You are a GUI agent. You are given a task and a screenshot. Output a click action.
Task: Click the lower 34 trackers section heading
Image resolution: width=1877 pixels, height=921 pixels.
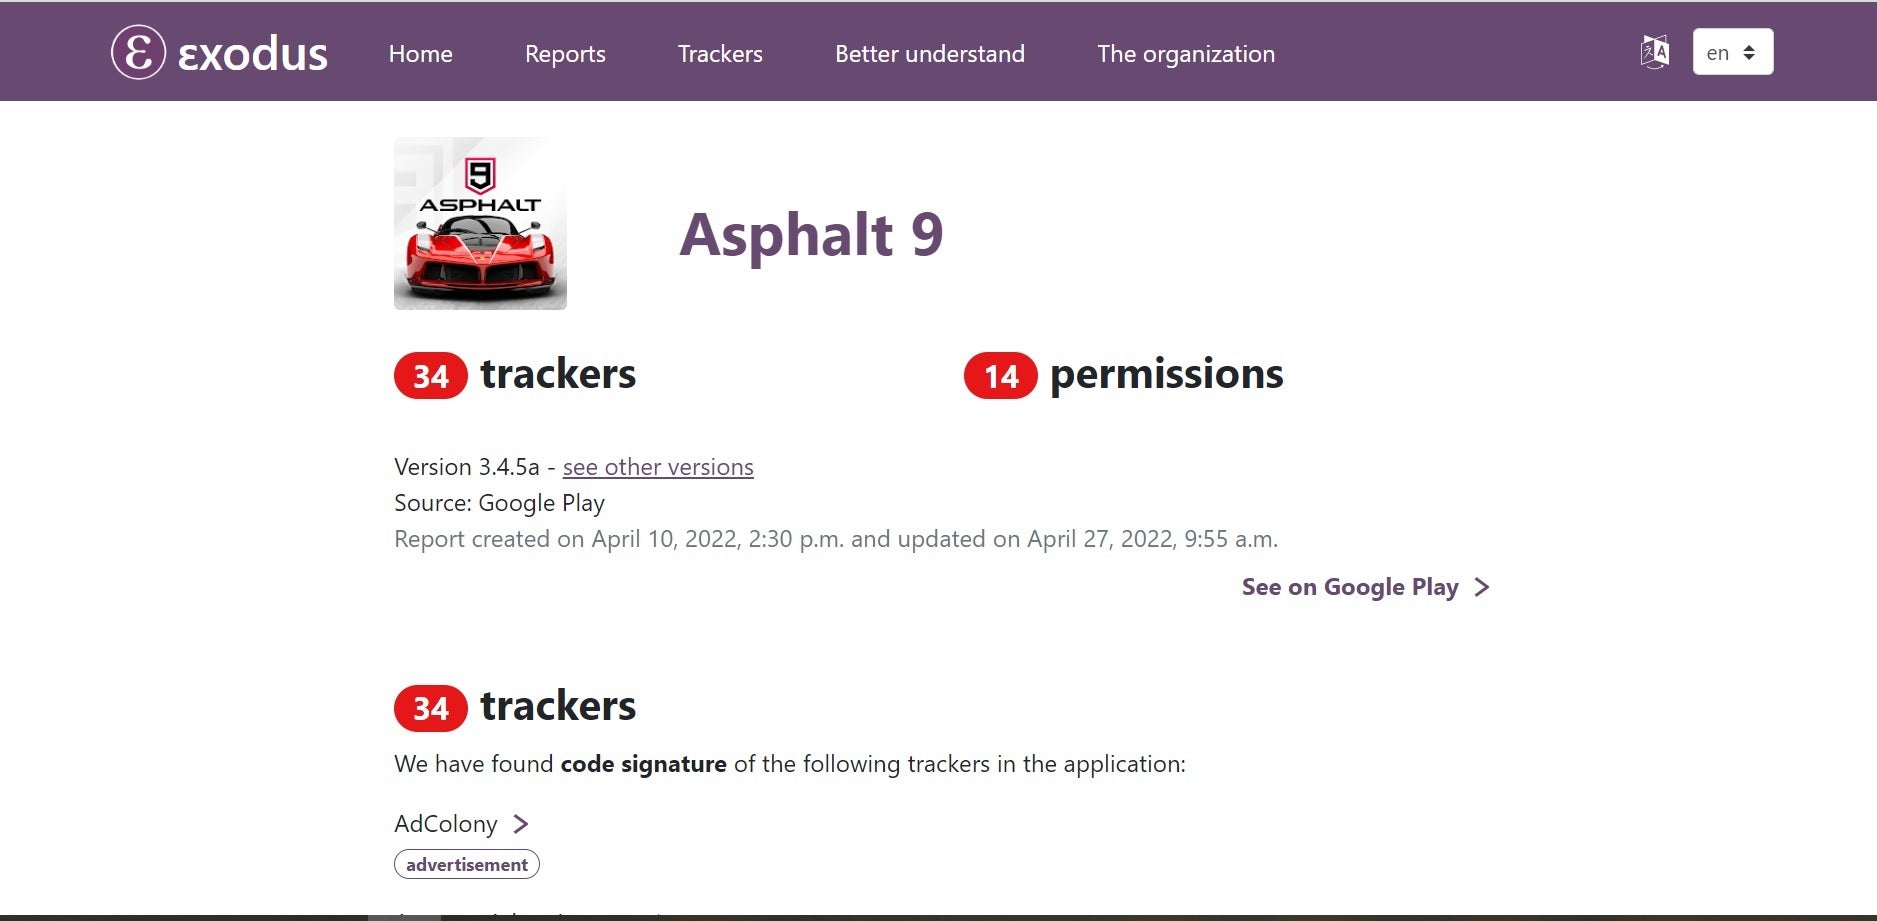pos(515,707)
